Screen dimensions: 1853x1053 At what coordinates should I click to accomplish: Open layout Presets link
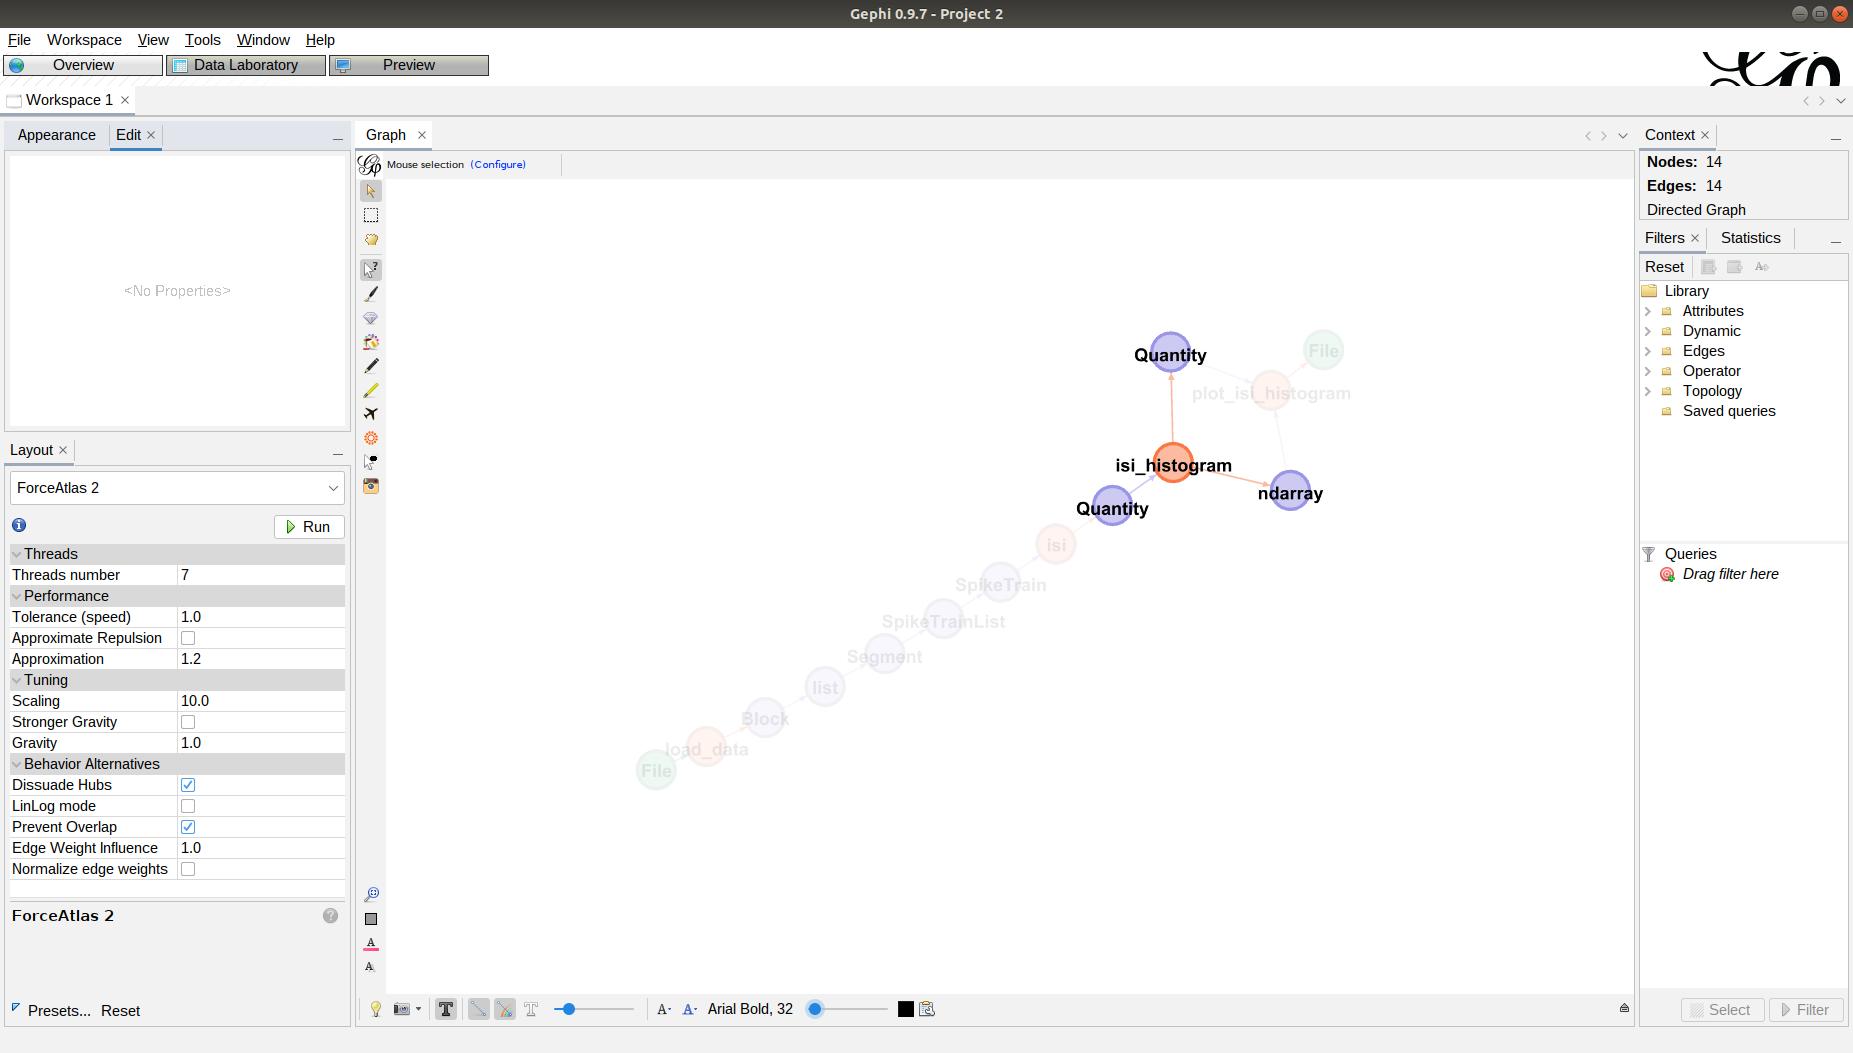click(x=59, y=1011)
